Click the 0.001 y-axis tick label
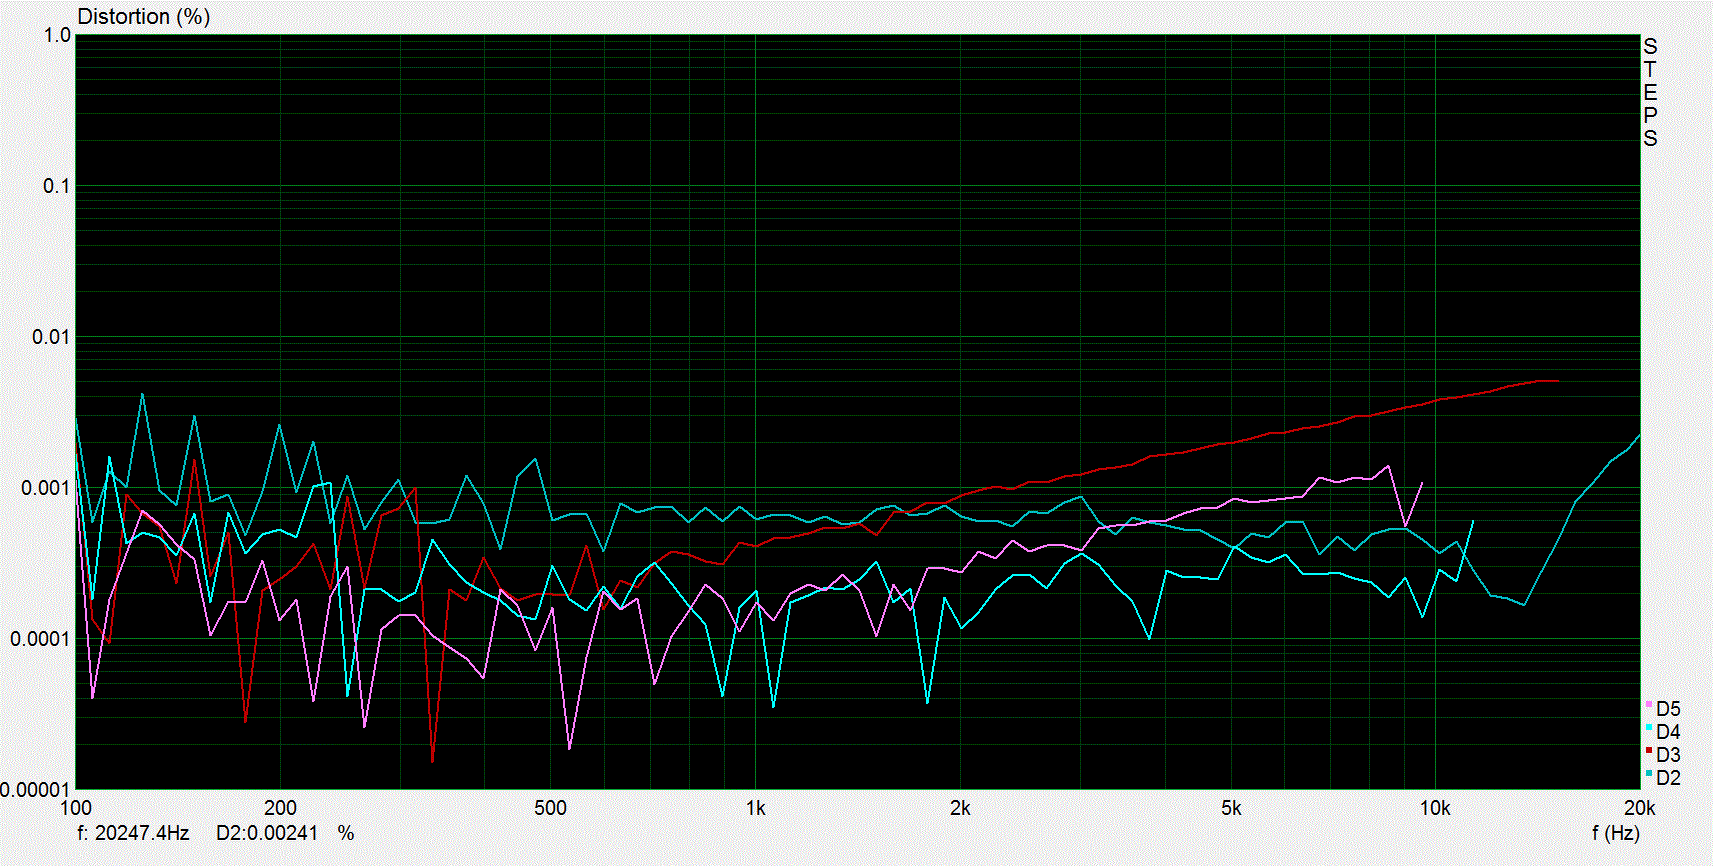Viewport: 1713px width, 866px height. [47, 488]
